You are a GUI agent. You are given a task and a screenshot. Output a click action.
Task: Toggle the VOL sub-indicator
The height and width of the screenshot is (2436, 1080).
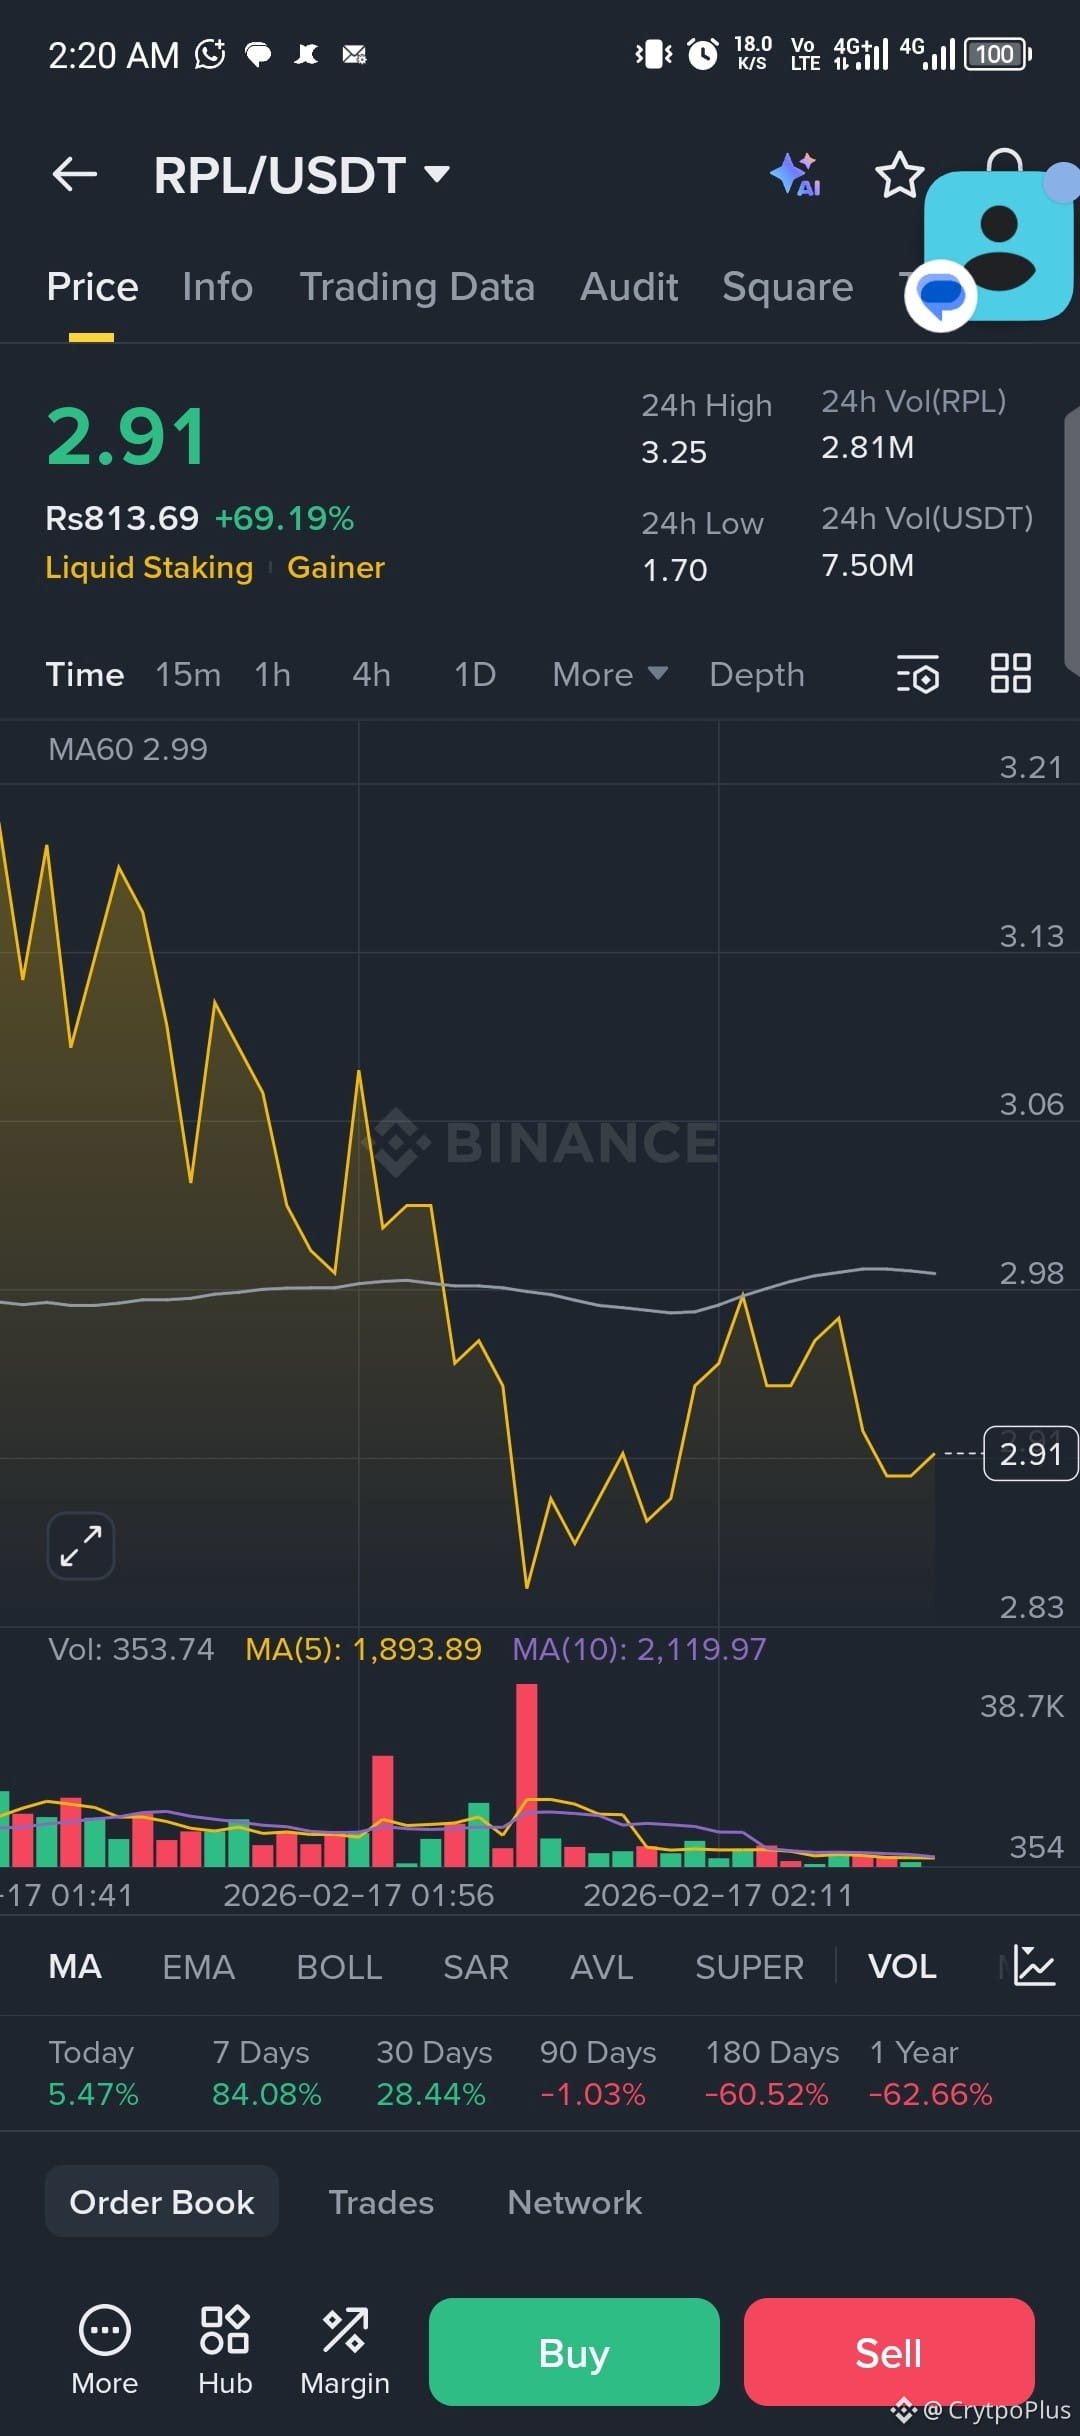coord(902,1966)
